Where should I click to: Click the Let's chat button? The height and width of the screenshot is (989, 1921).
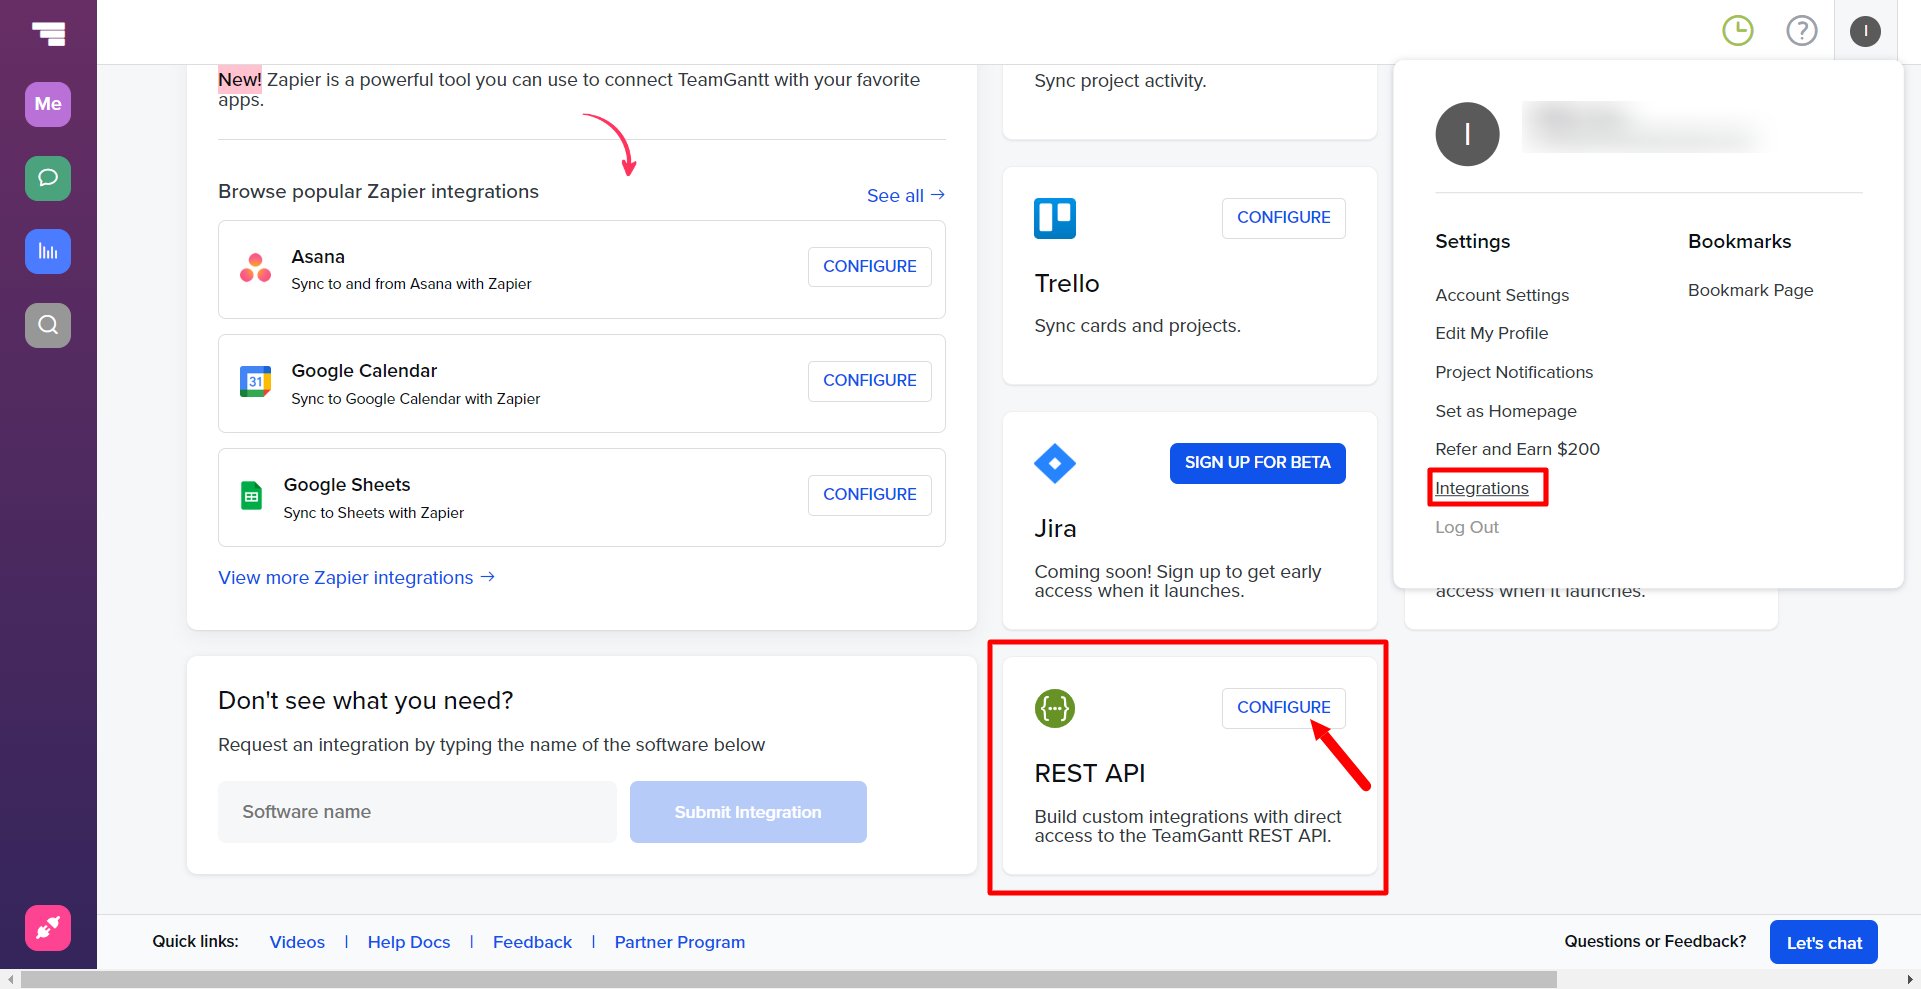tap(1824, 942)
